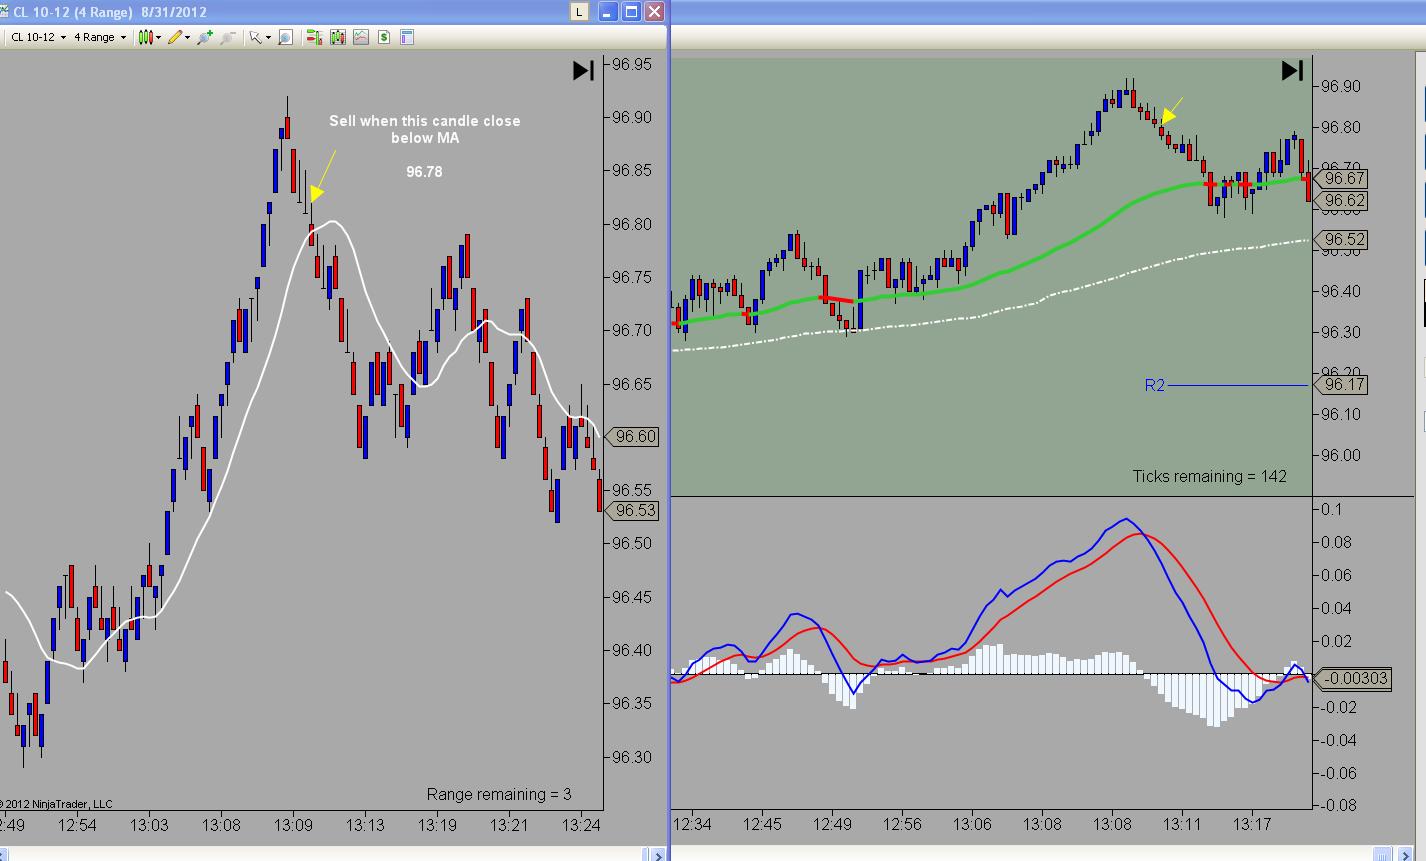
Task: Expand the cursor type dropdown arrow
Action: 268,38
